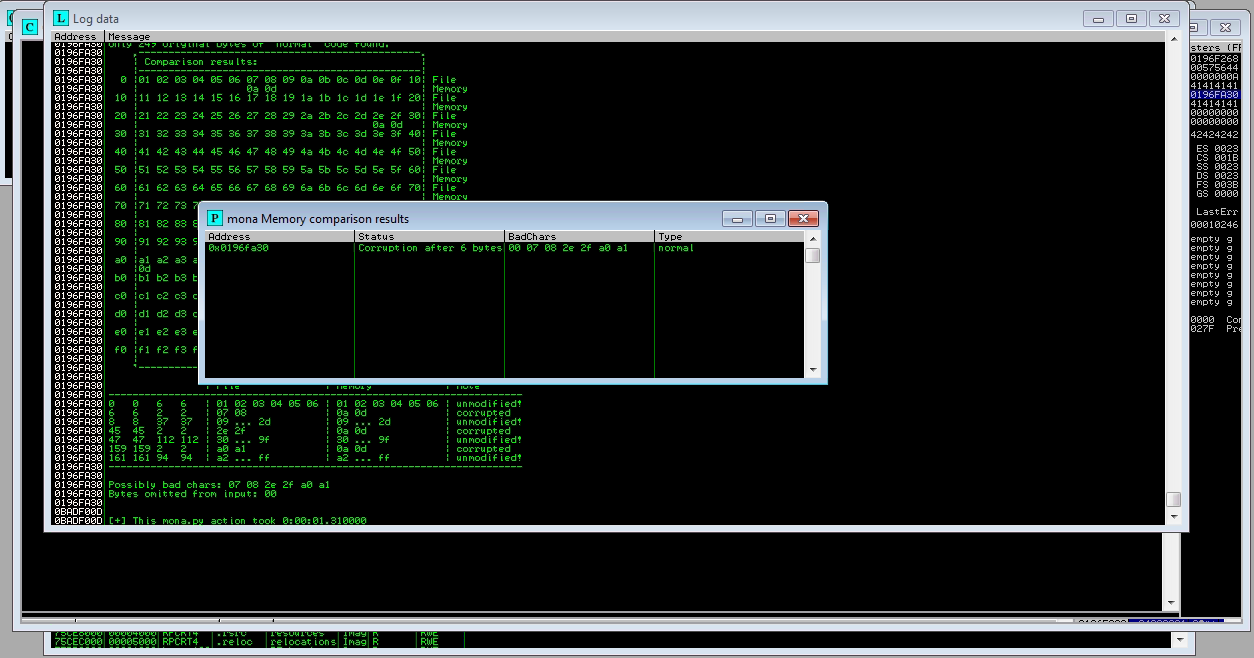Minimize the Log data window
This screenshot has height=658, width=1254.
1100,18
